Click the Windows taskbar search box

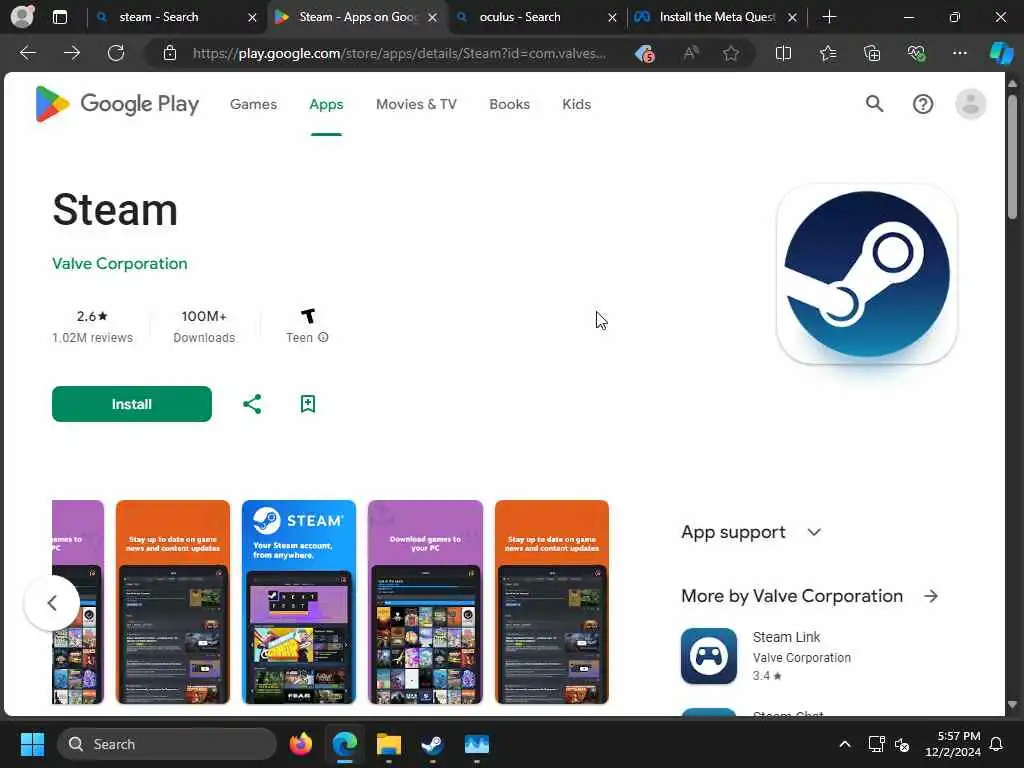(x=167, y=744)
